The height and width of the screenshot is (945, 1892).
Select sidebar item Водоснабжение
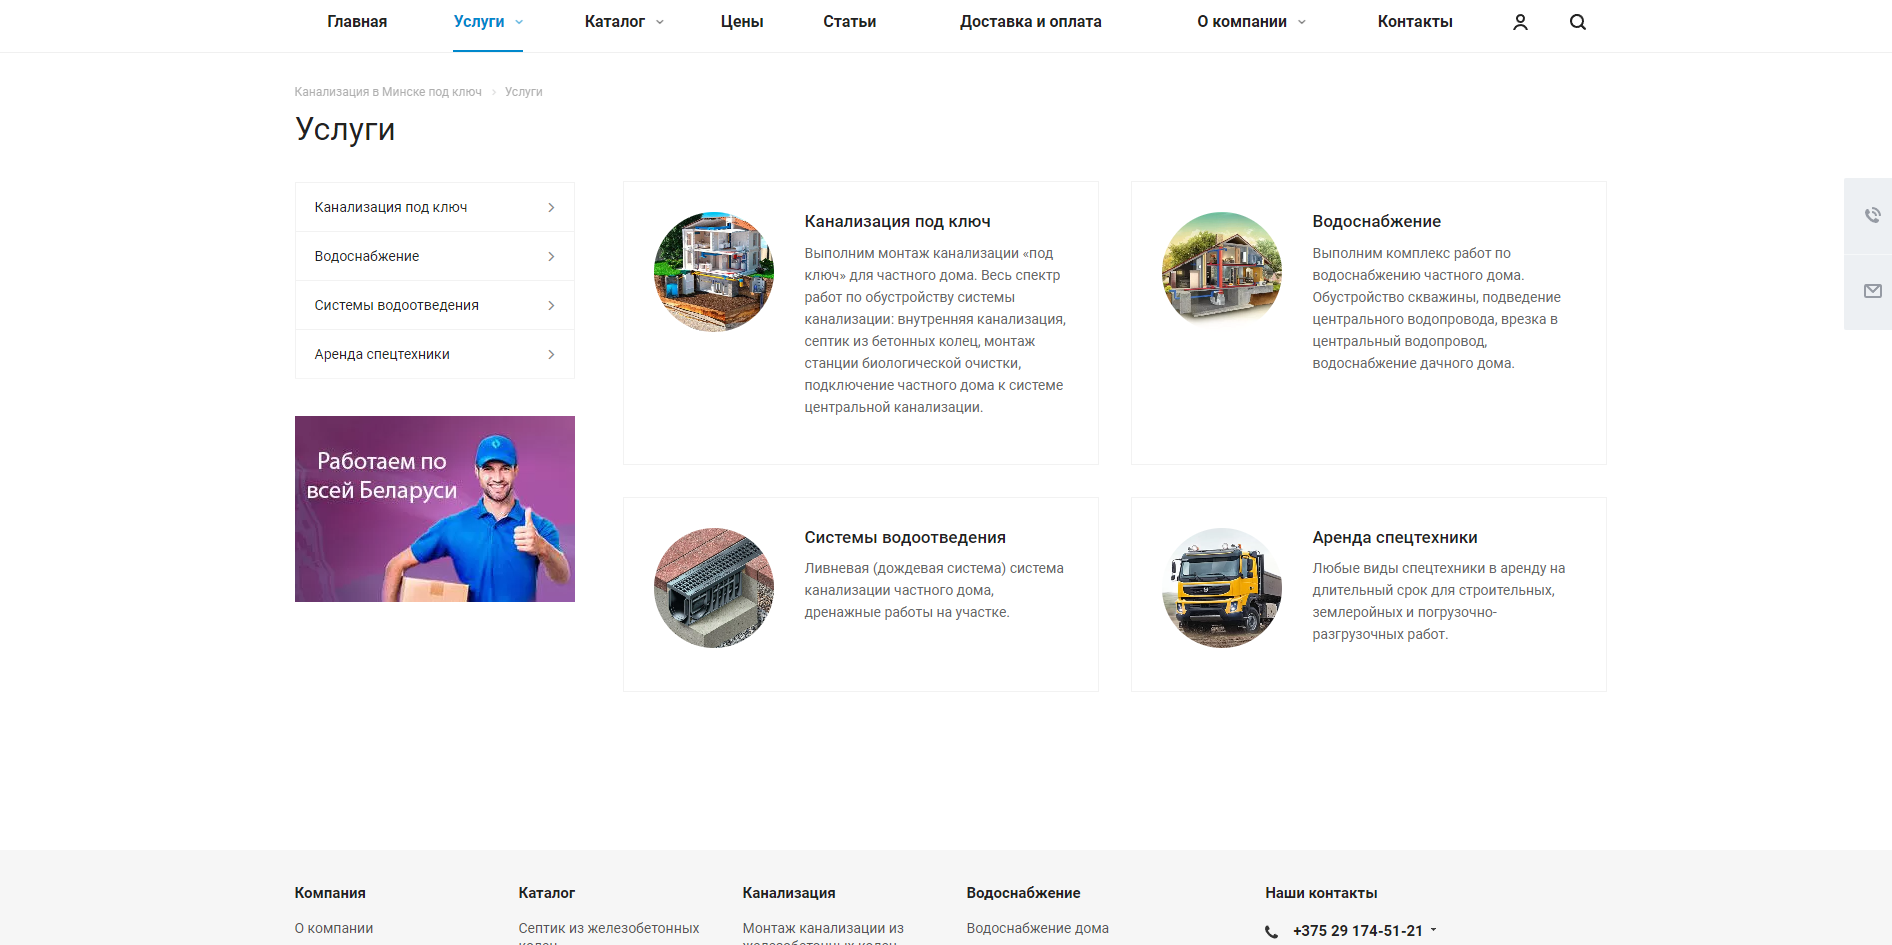[x=435, y=256]
